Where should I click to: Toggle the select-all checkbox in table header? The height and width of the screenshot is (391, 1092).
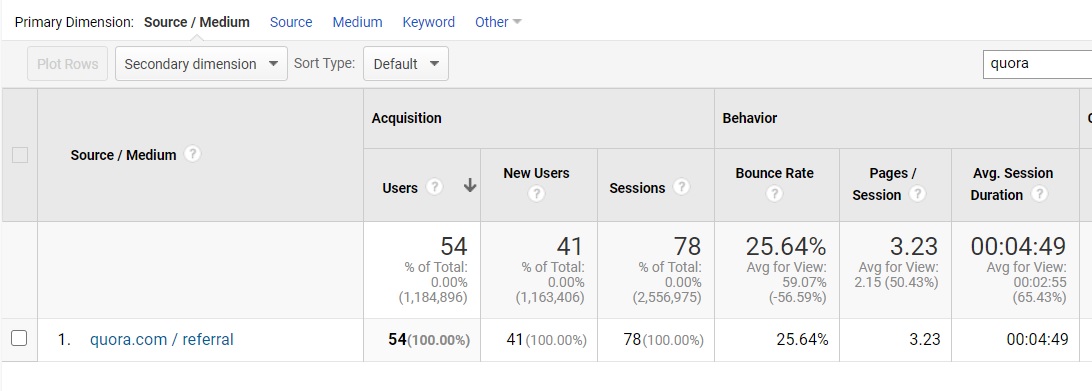point(20,155)
